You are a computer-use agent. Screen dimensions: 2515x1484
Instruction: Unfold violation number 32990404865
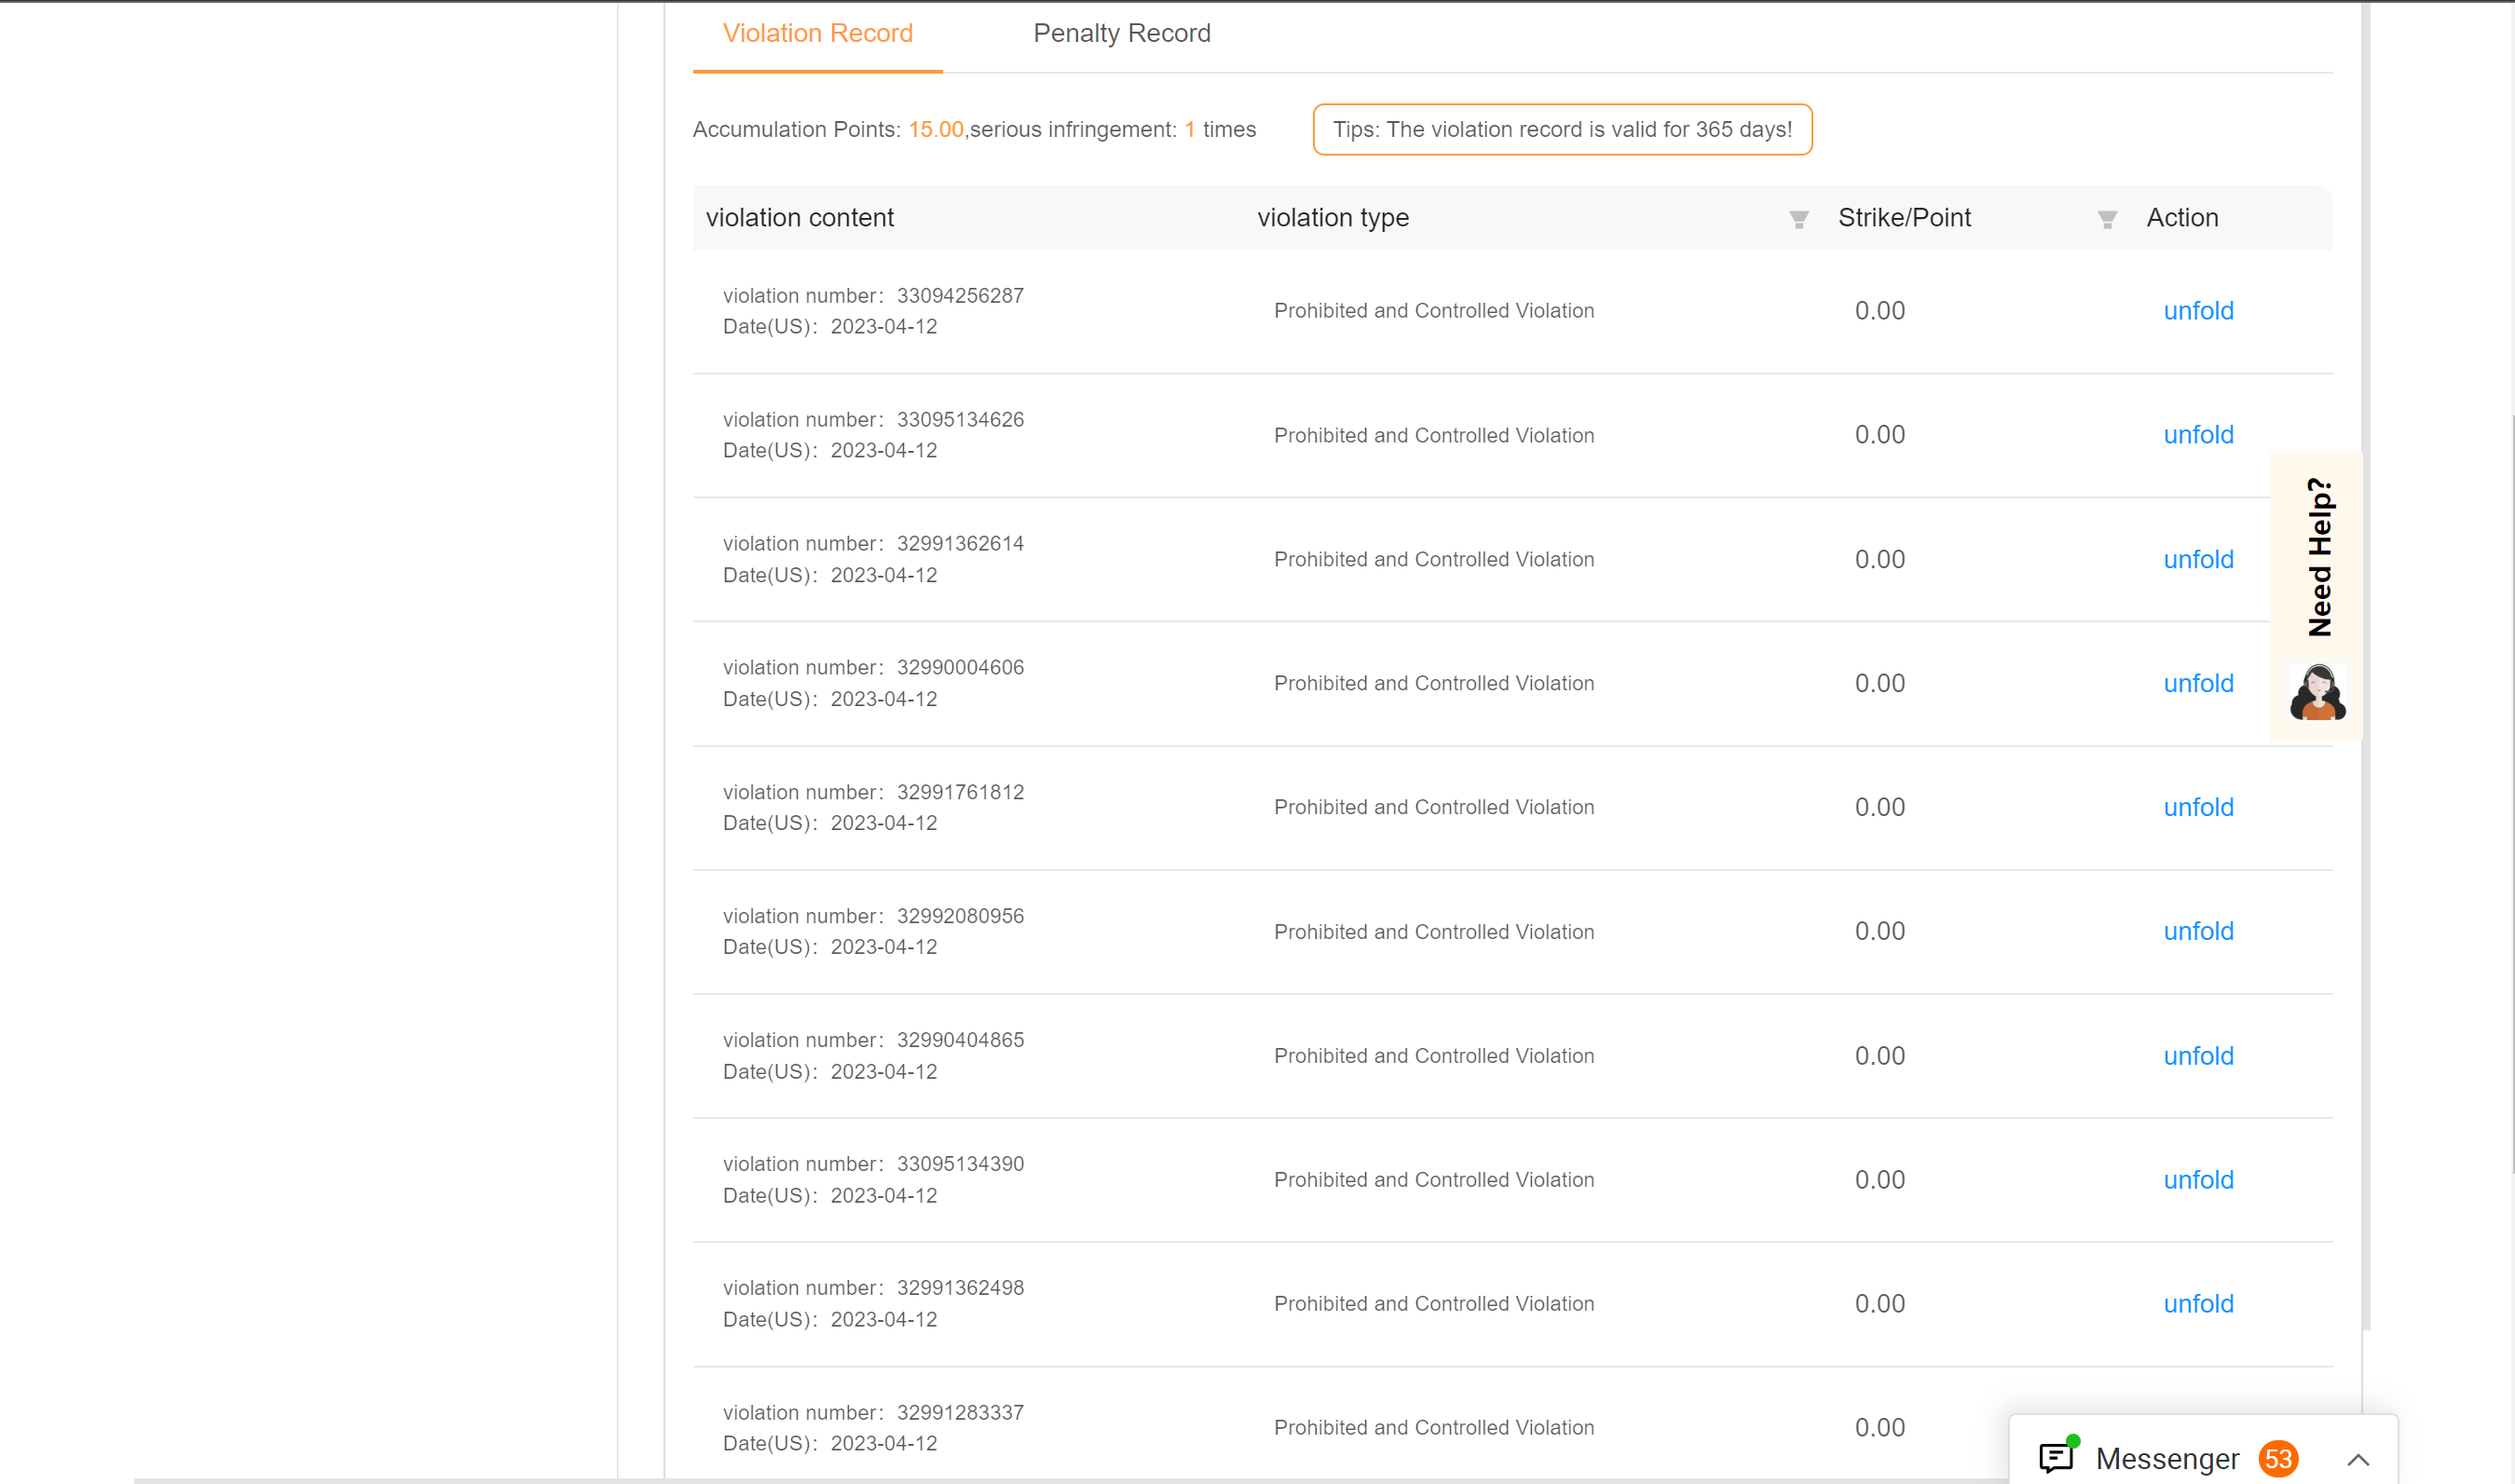click(2198, 1056)
